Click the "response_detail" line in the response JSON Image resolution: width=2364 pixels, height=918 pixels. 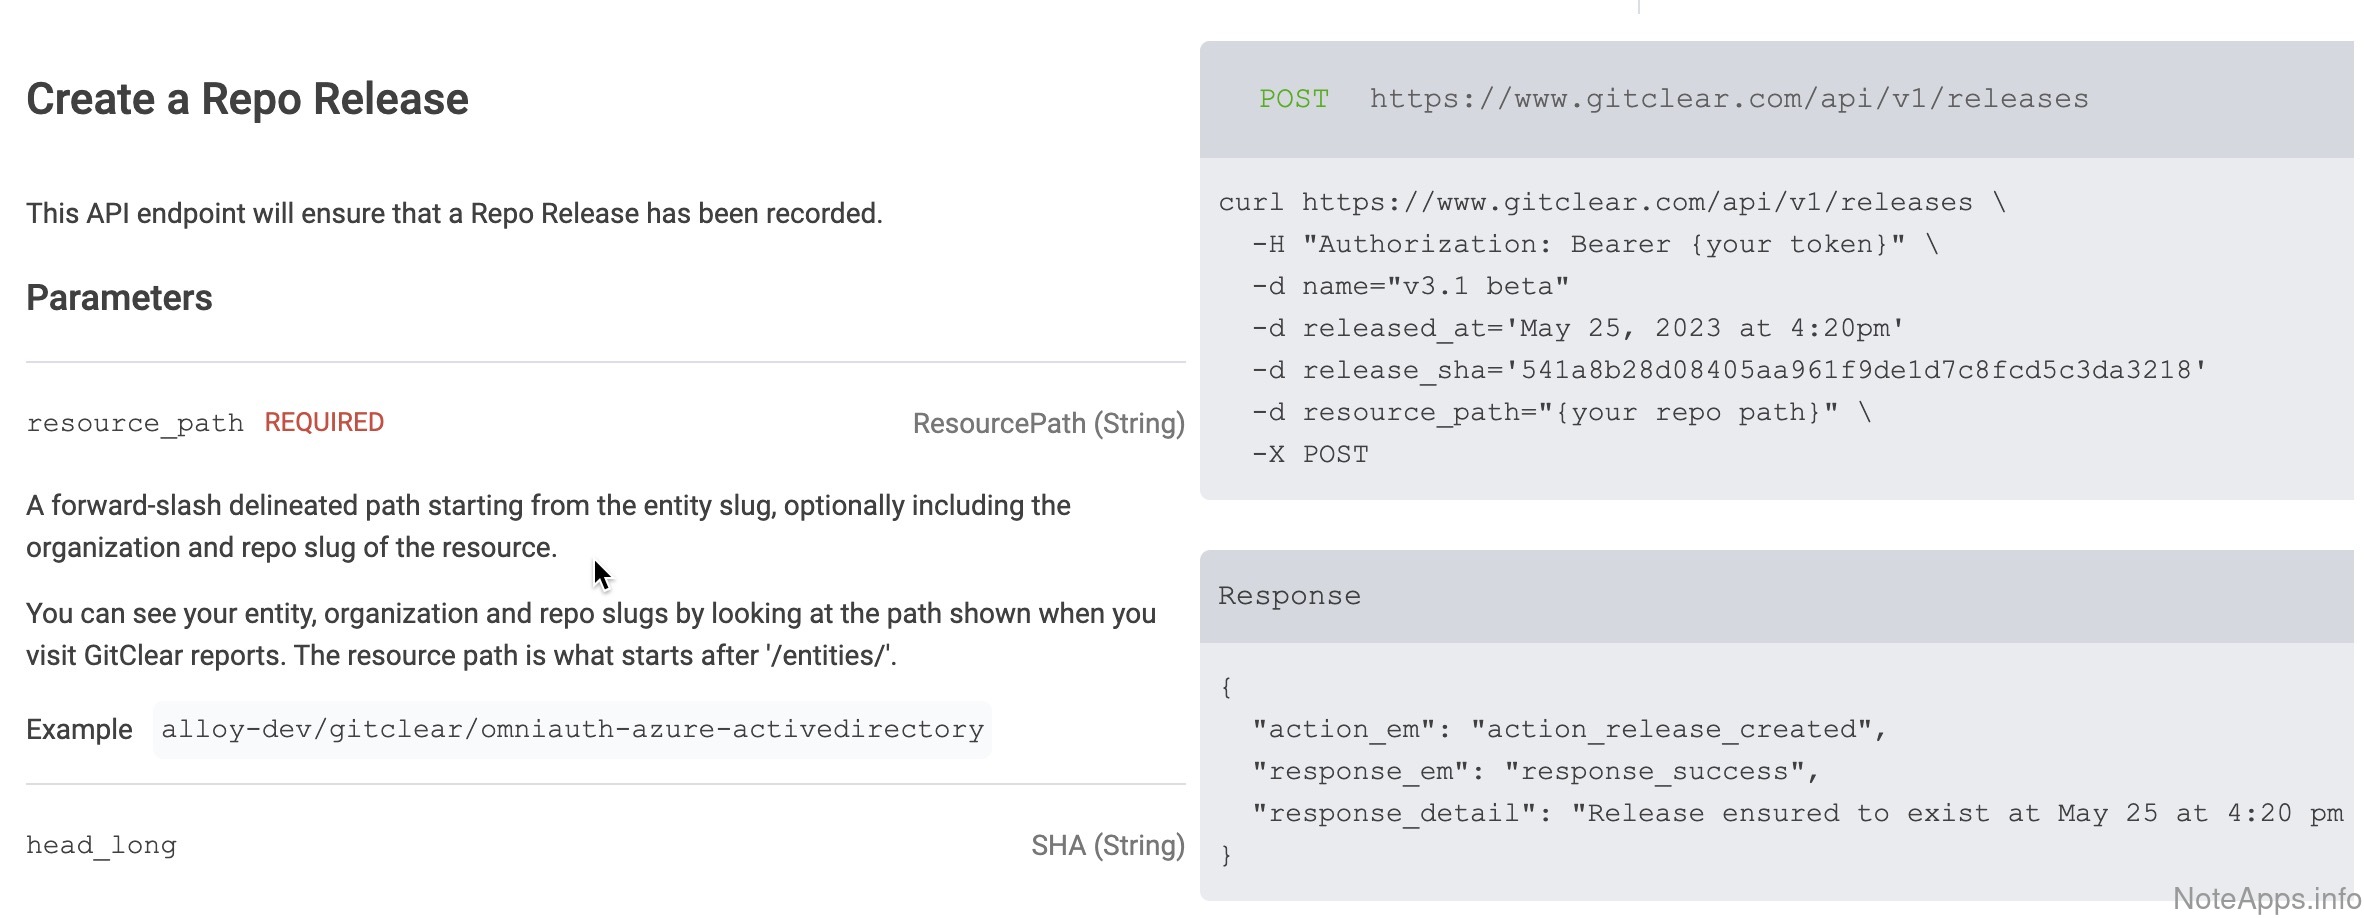[1797, 813]
